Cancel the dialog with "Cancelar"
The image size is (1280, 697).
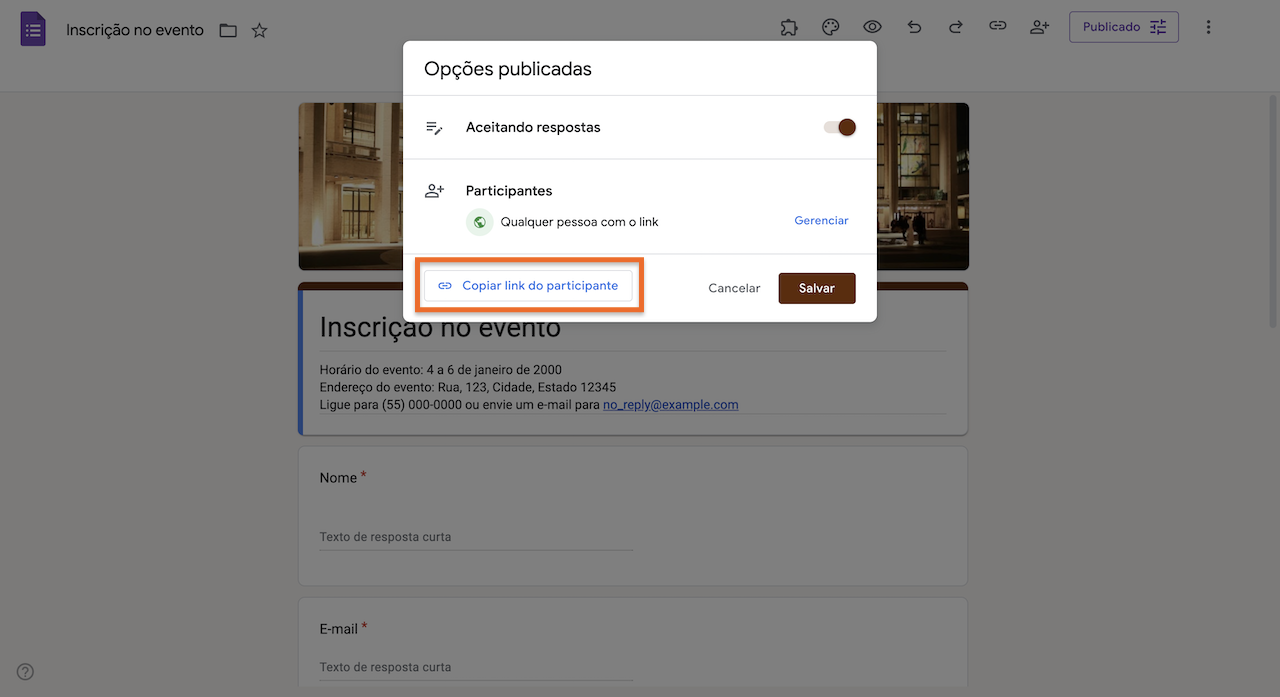pyautogui.click(x=733, y=287)
